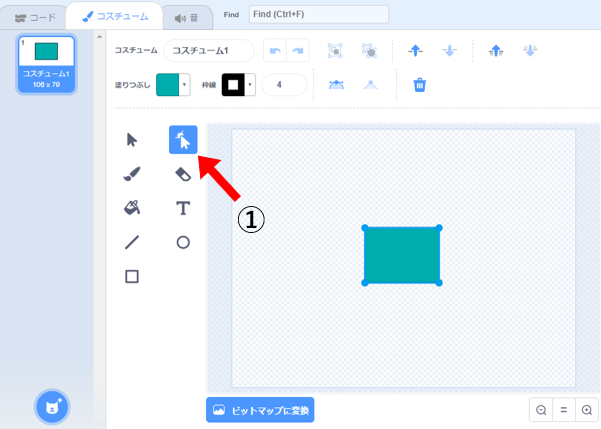Switch to the コード tab

coord(35,18)
